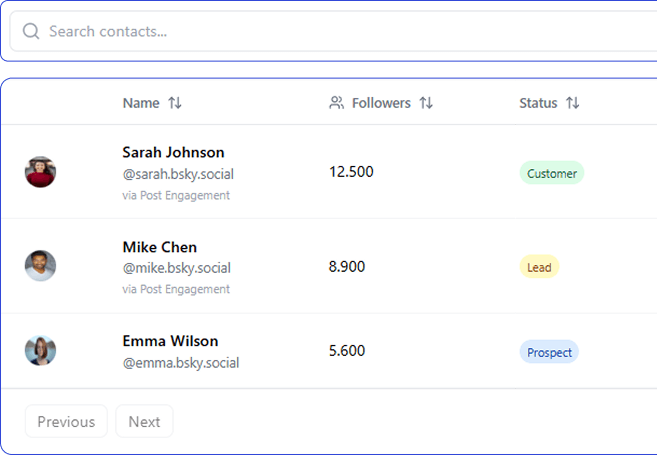
Task: Click the magnifying glass search icon
Action: point(31,32)
